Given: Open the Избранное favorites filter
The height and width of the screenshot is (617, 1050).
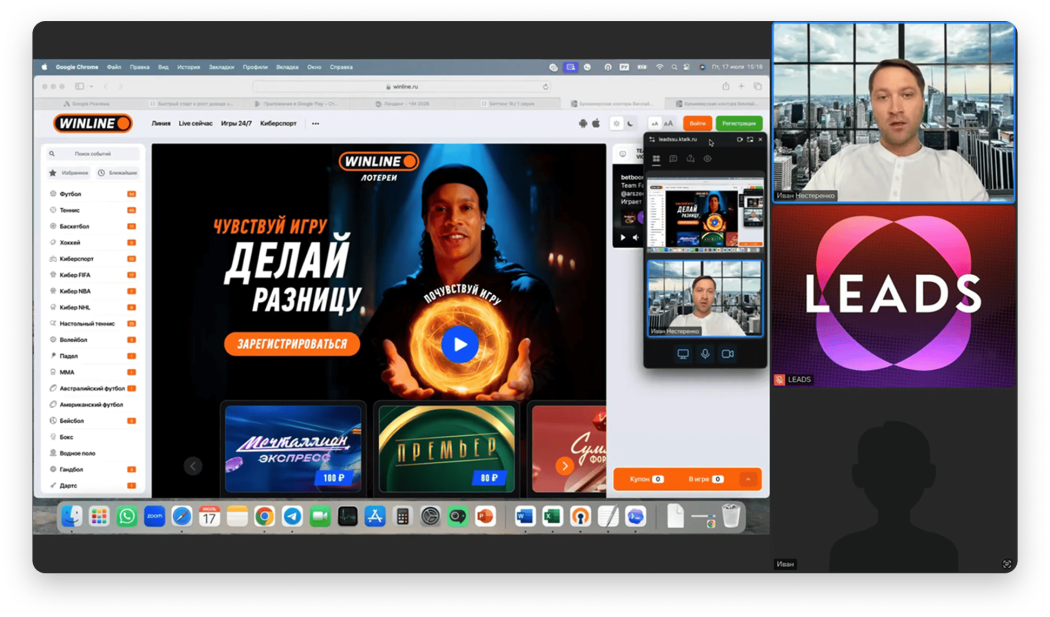Looking at the screenshot, I should 69,173.
